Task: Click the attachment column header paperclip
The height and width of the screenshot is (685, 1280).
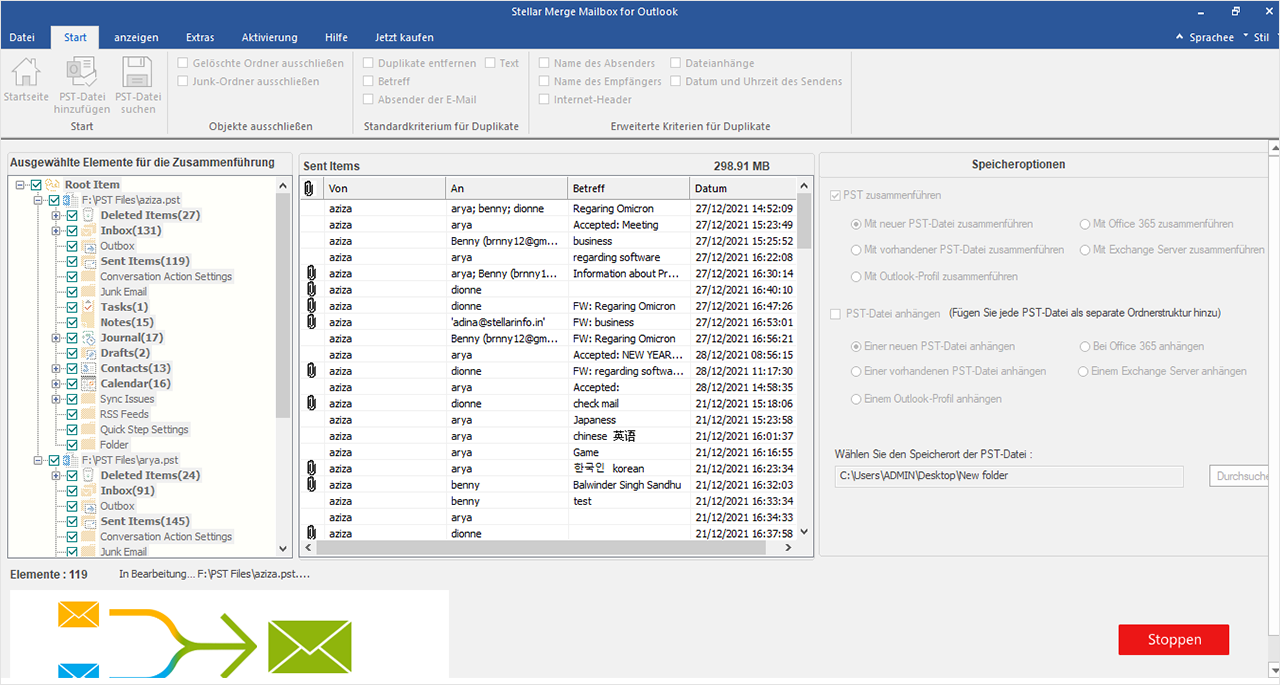Action: pyautogui.click(x=309, y=188)
